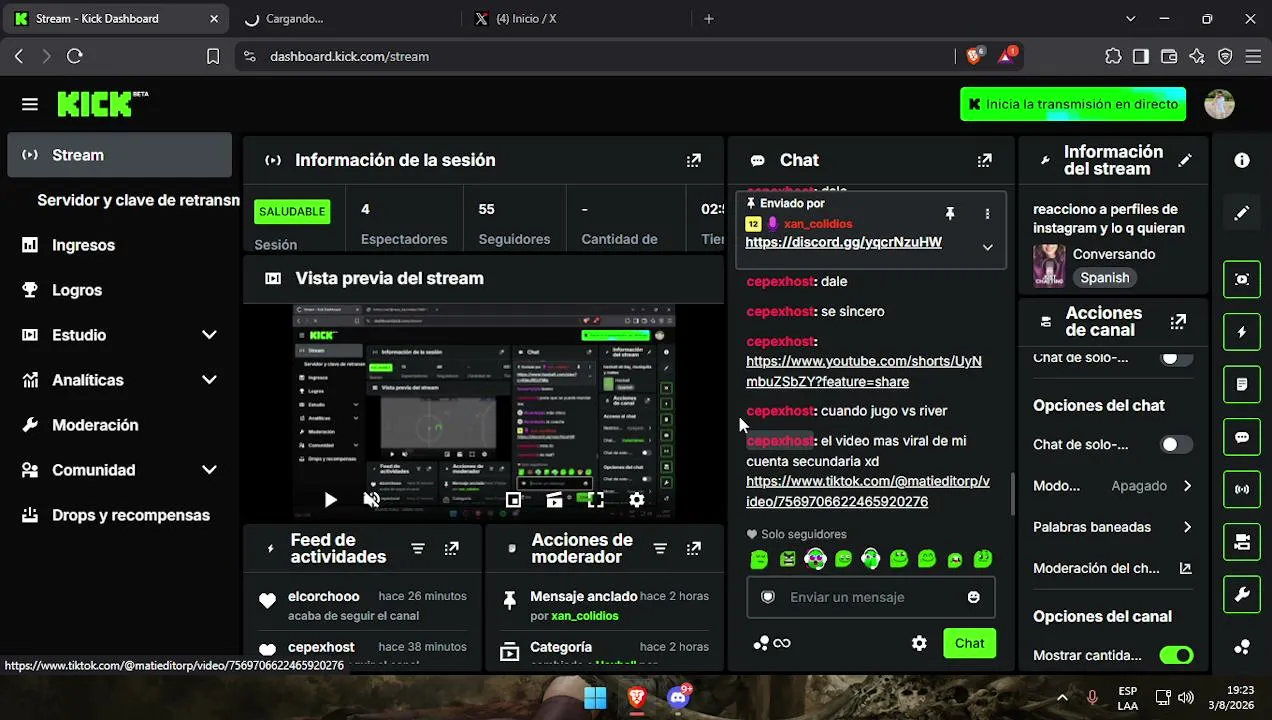Expand the pinned message chevron

[987, 247]
